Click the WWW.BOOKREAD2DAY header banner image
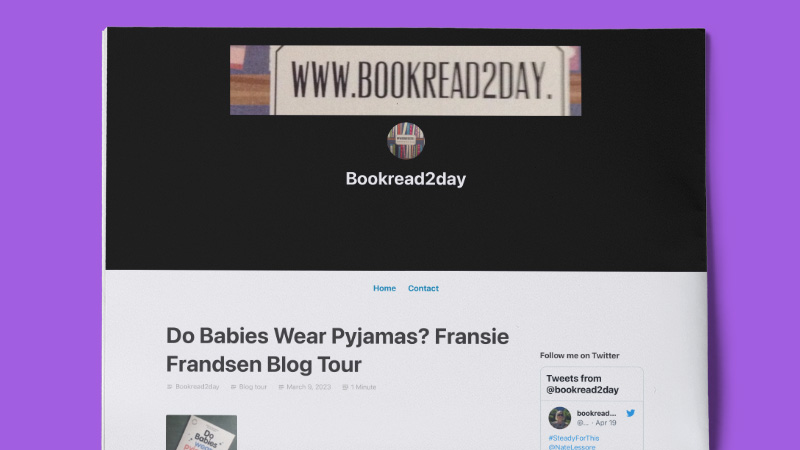 pyautogui.click(x=406, y=80)
